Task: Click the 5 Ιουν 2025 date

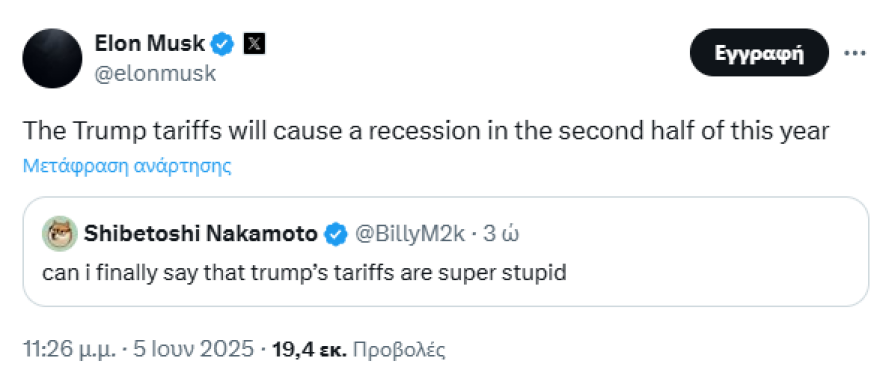Action: point(193,349)
